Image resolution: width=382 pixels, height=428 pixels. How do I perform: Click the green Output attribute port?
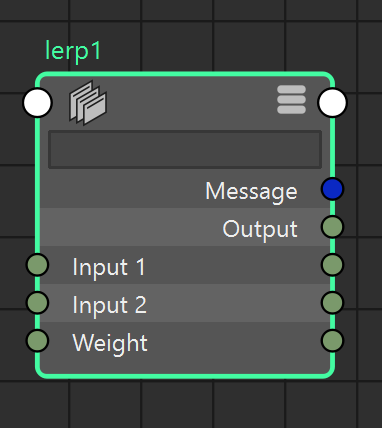point(332,227)
